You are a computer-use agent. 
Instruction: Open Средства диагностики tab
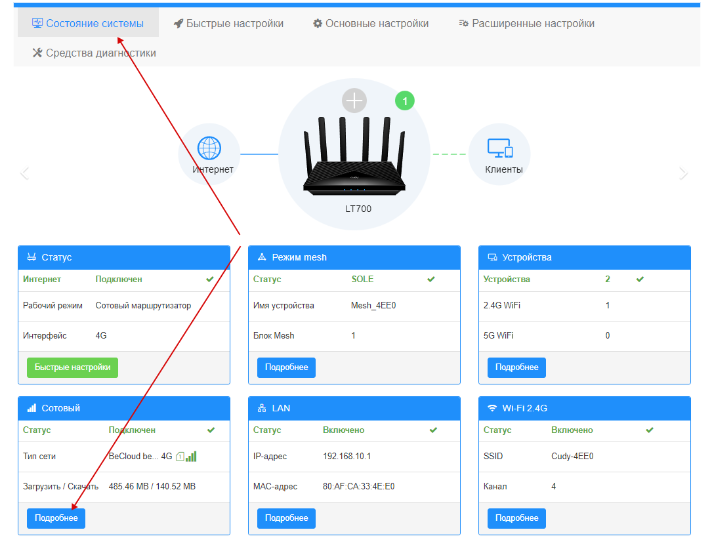(95, 53)
